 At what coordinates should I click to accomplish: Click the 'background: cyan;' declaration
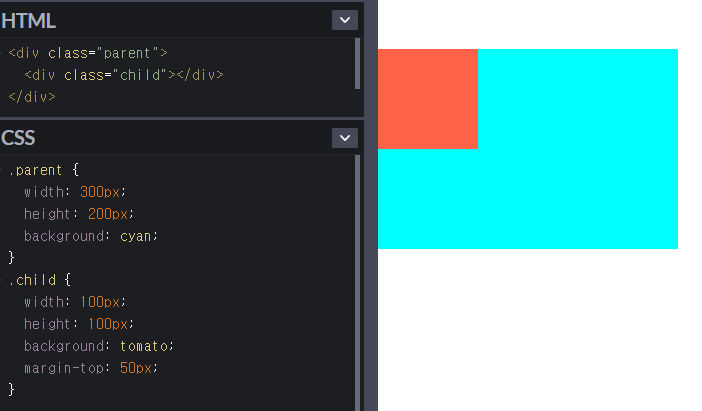91,236
